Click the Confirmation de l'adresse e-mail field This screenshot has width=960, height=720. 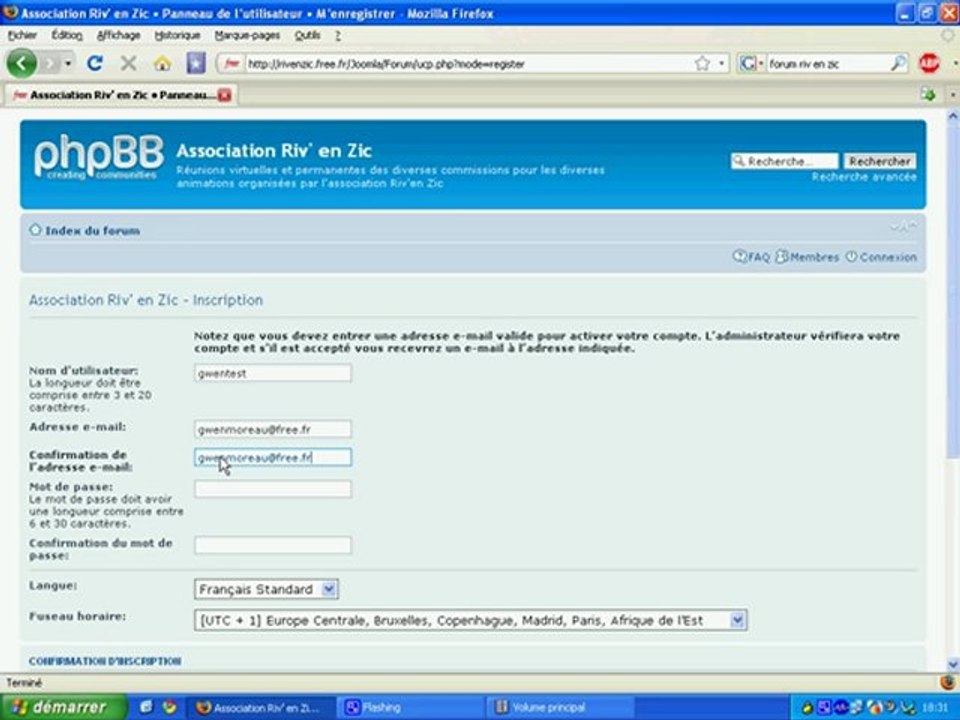(x=273, y=457)
